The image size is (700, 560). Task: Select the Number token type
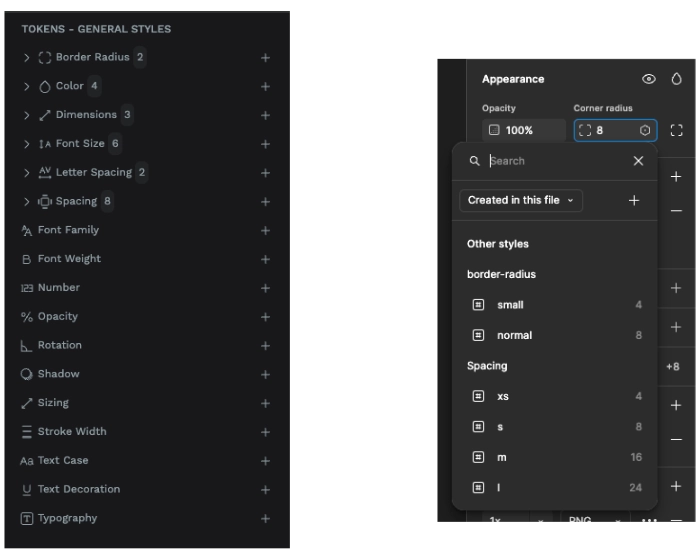tap(50, 288)
